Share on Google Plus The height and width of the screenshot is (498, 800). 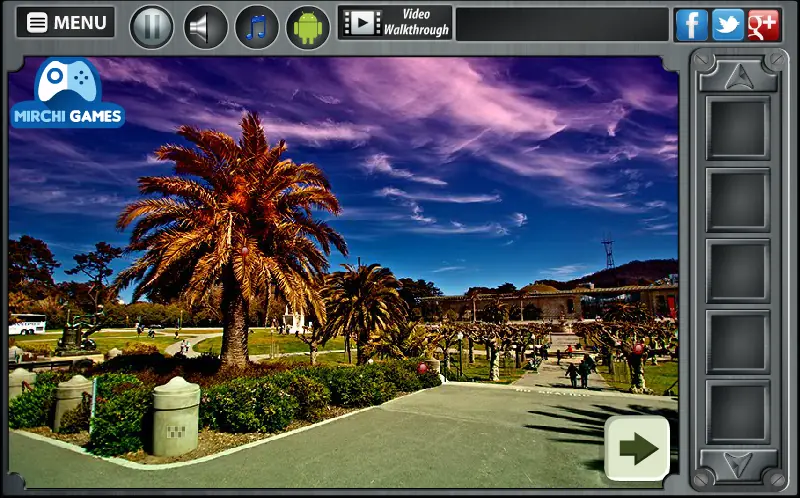763,24
